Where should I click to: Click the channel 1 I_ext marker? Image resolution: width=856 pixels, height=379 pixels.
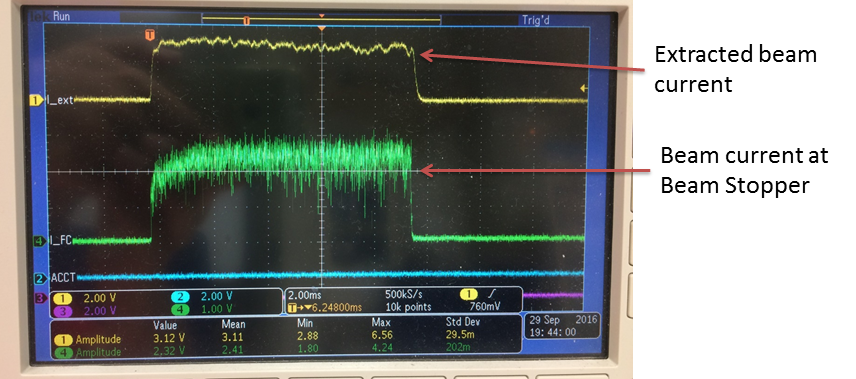(37, 100)
